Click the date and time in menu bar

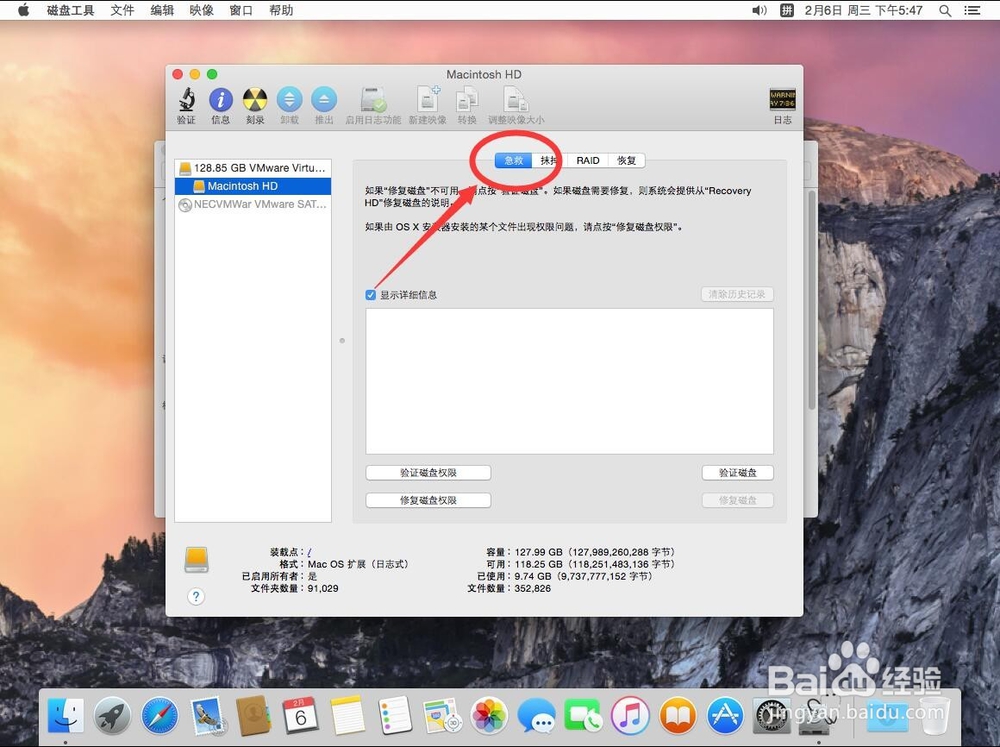pyautogui.click(x=864, y=10)
